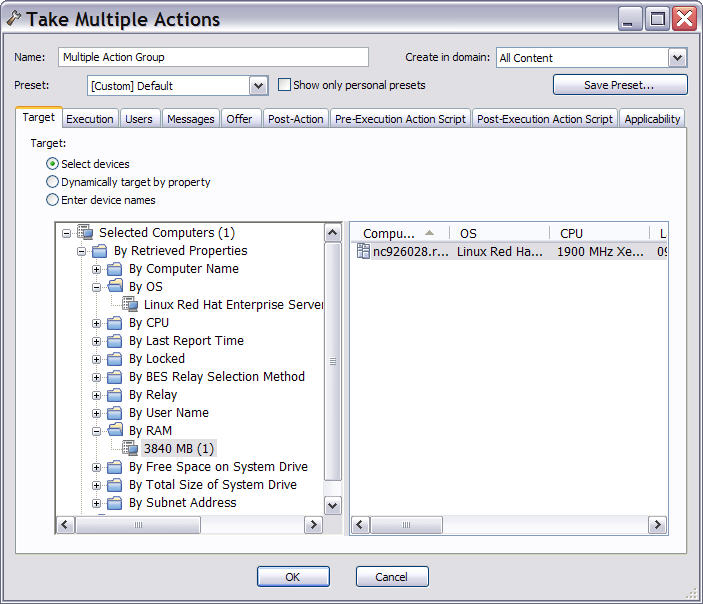
Task: Click the computer list's scroll right arrow
Action: pyautogui.click(x=657, y=525)
